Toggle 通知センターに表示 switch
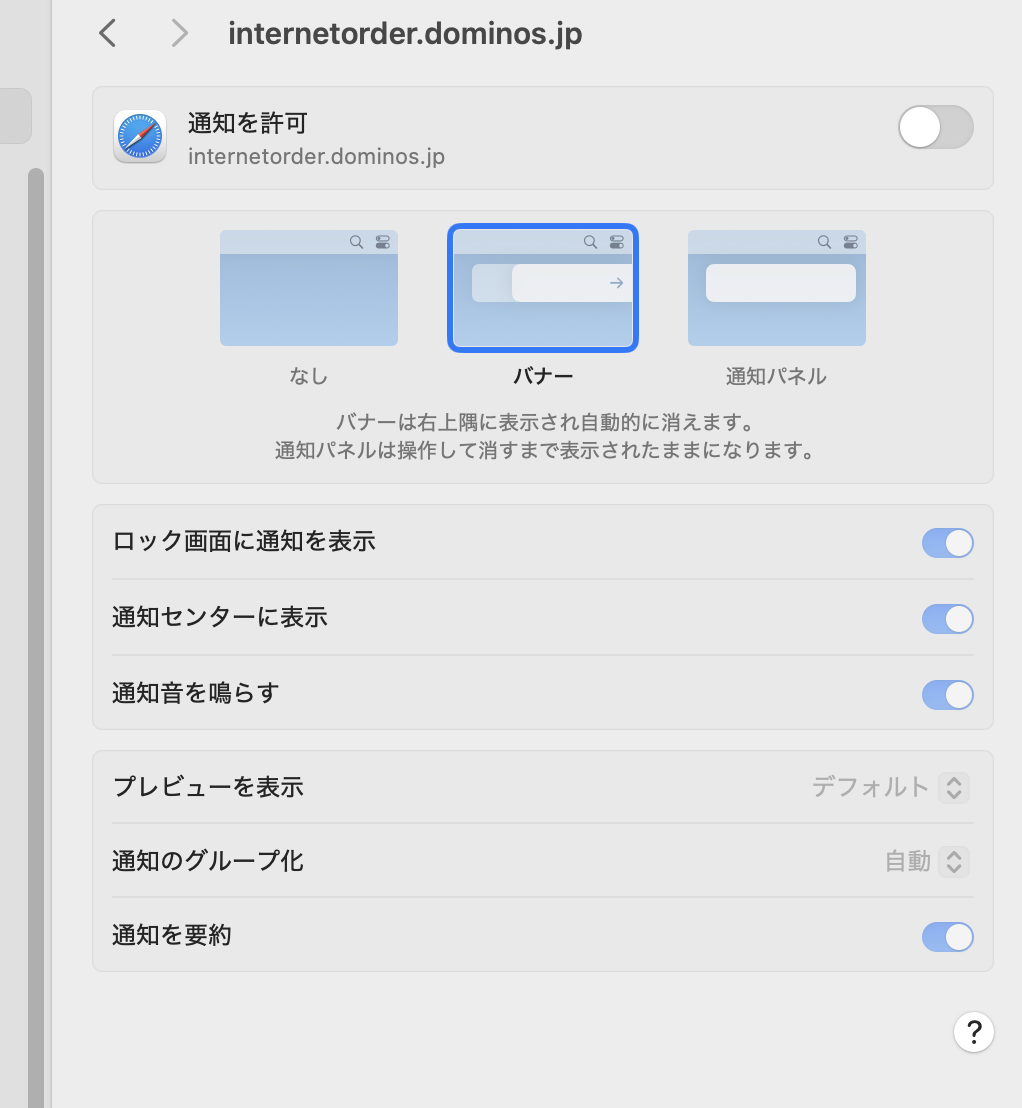The image size is (1022, 1108). [x=947, y=619]
